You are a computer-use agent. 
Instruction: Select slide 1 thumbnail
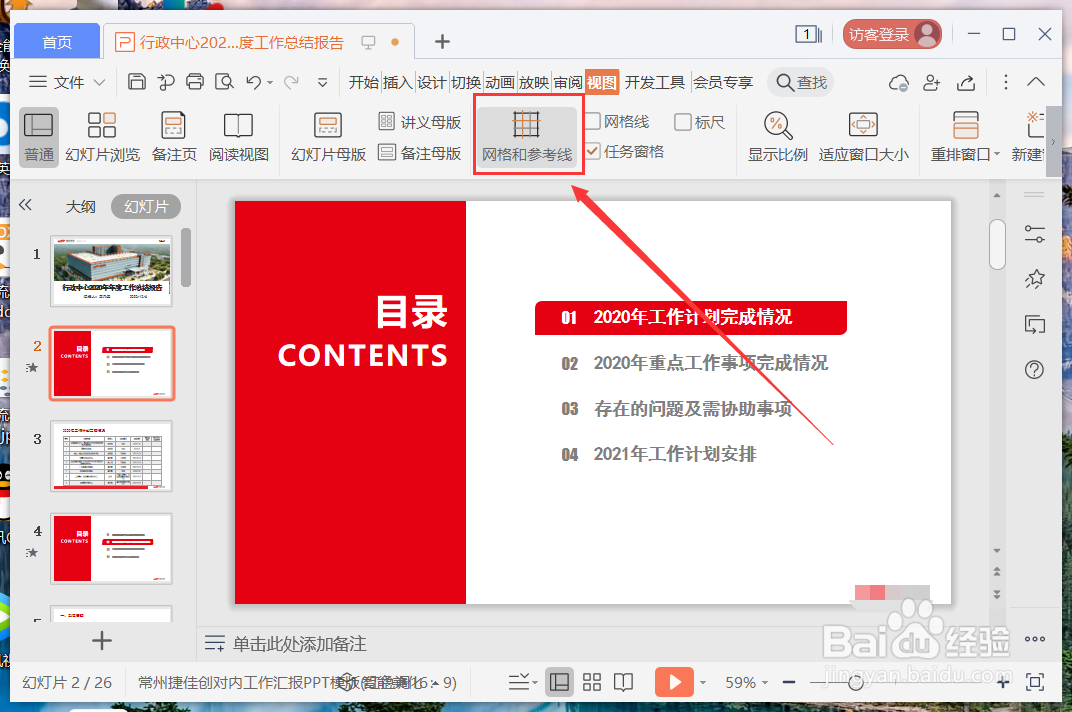pyautogui.click(x=112, y=271)
